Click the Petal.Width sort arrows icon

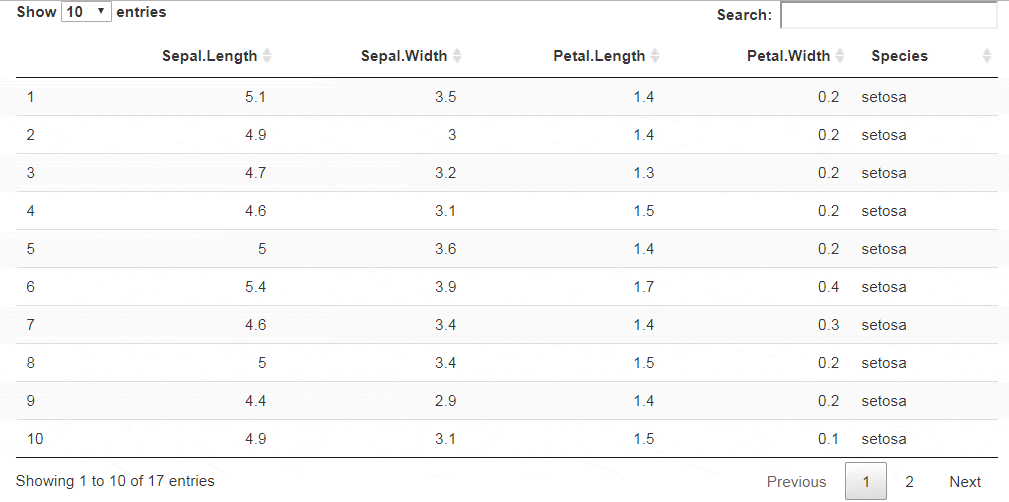(840, 56)
